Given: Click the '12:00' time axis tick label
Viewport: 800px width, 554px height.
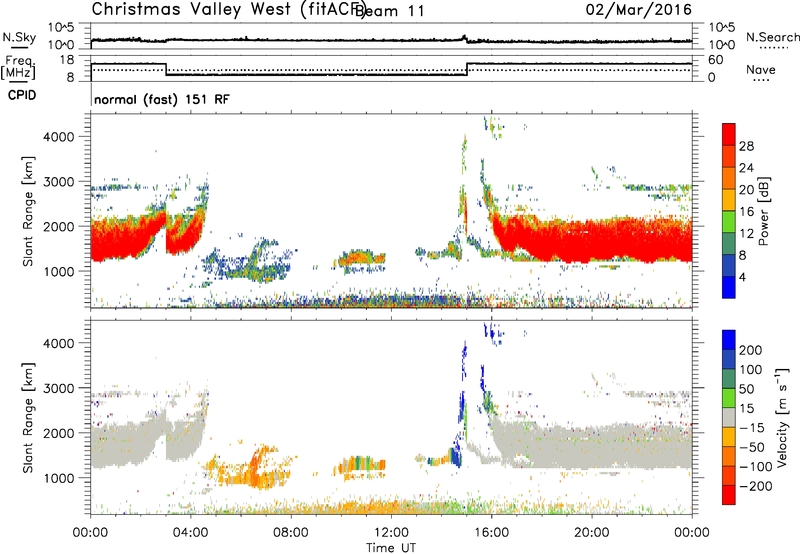Looking at the screenshot, I should coord(391,533).
